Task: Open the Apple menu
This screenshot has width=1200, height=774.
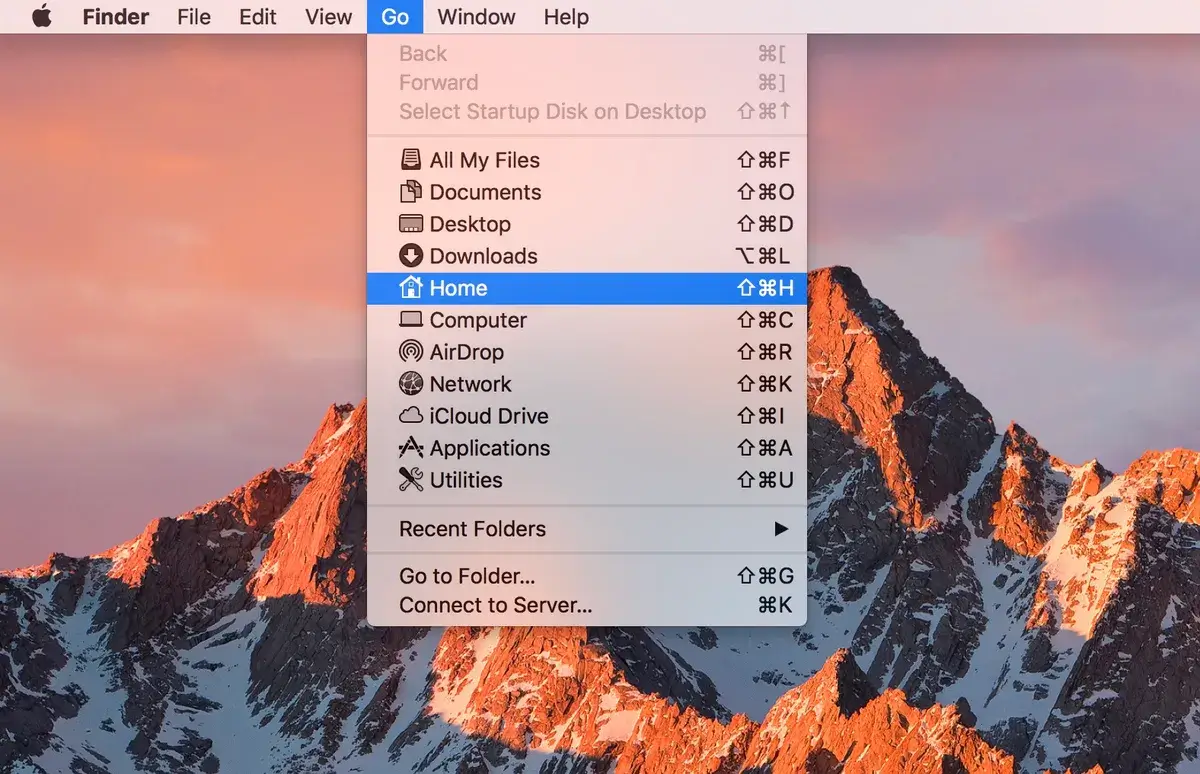Action: [x=42, y=17]
